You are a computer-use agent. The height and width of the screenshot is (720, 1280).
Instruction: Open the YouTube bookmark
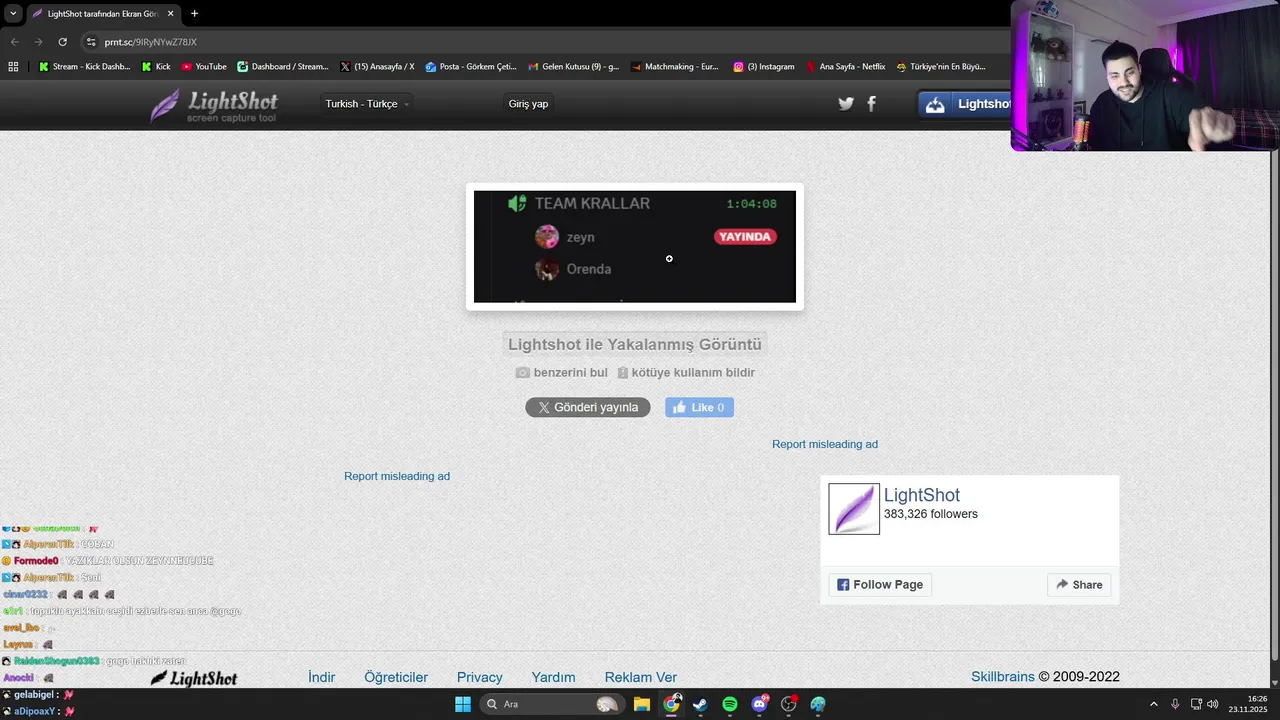(x=204, y=67)
